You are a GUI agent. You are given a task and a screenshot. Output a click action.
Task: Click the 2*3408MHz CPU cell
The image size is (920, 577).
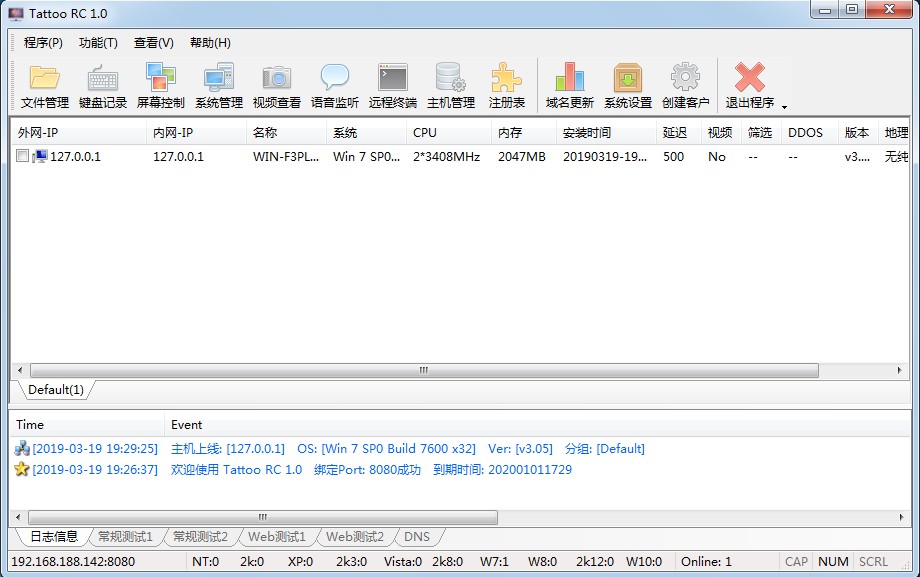tap(447, 157)
